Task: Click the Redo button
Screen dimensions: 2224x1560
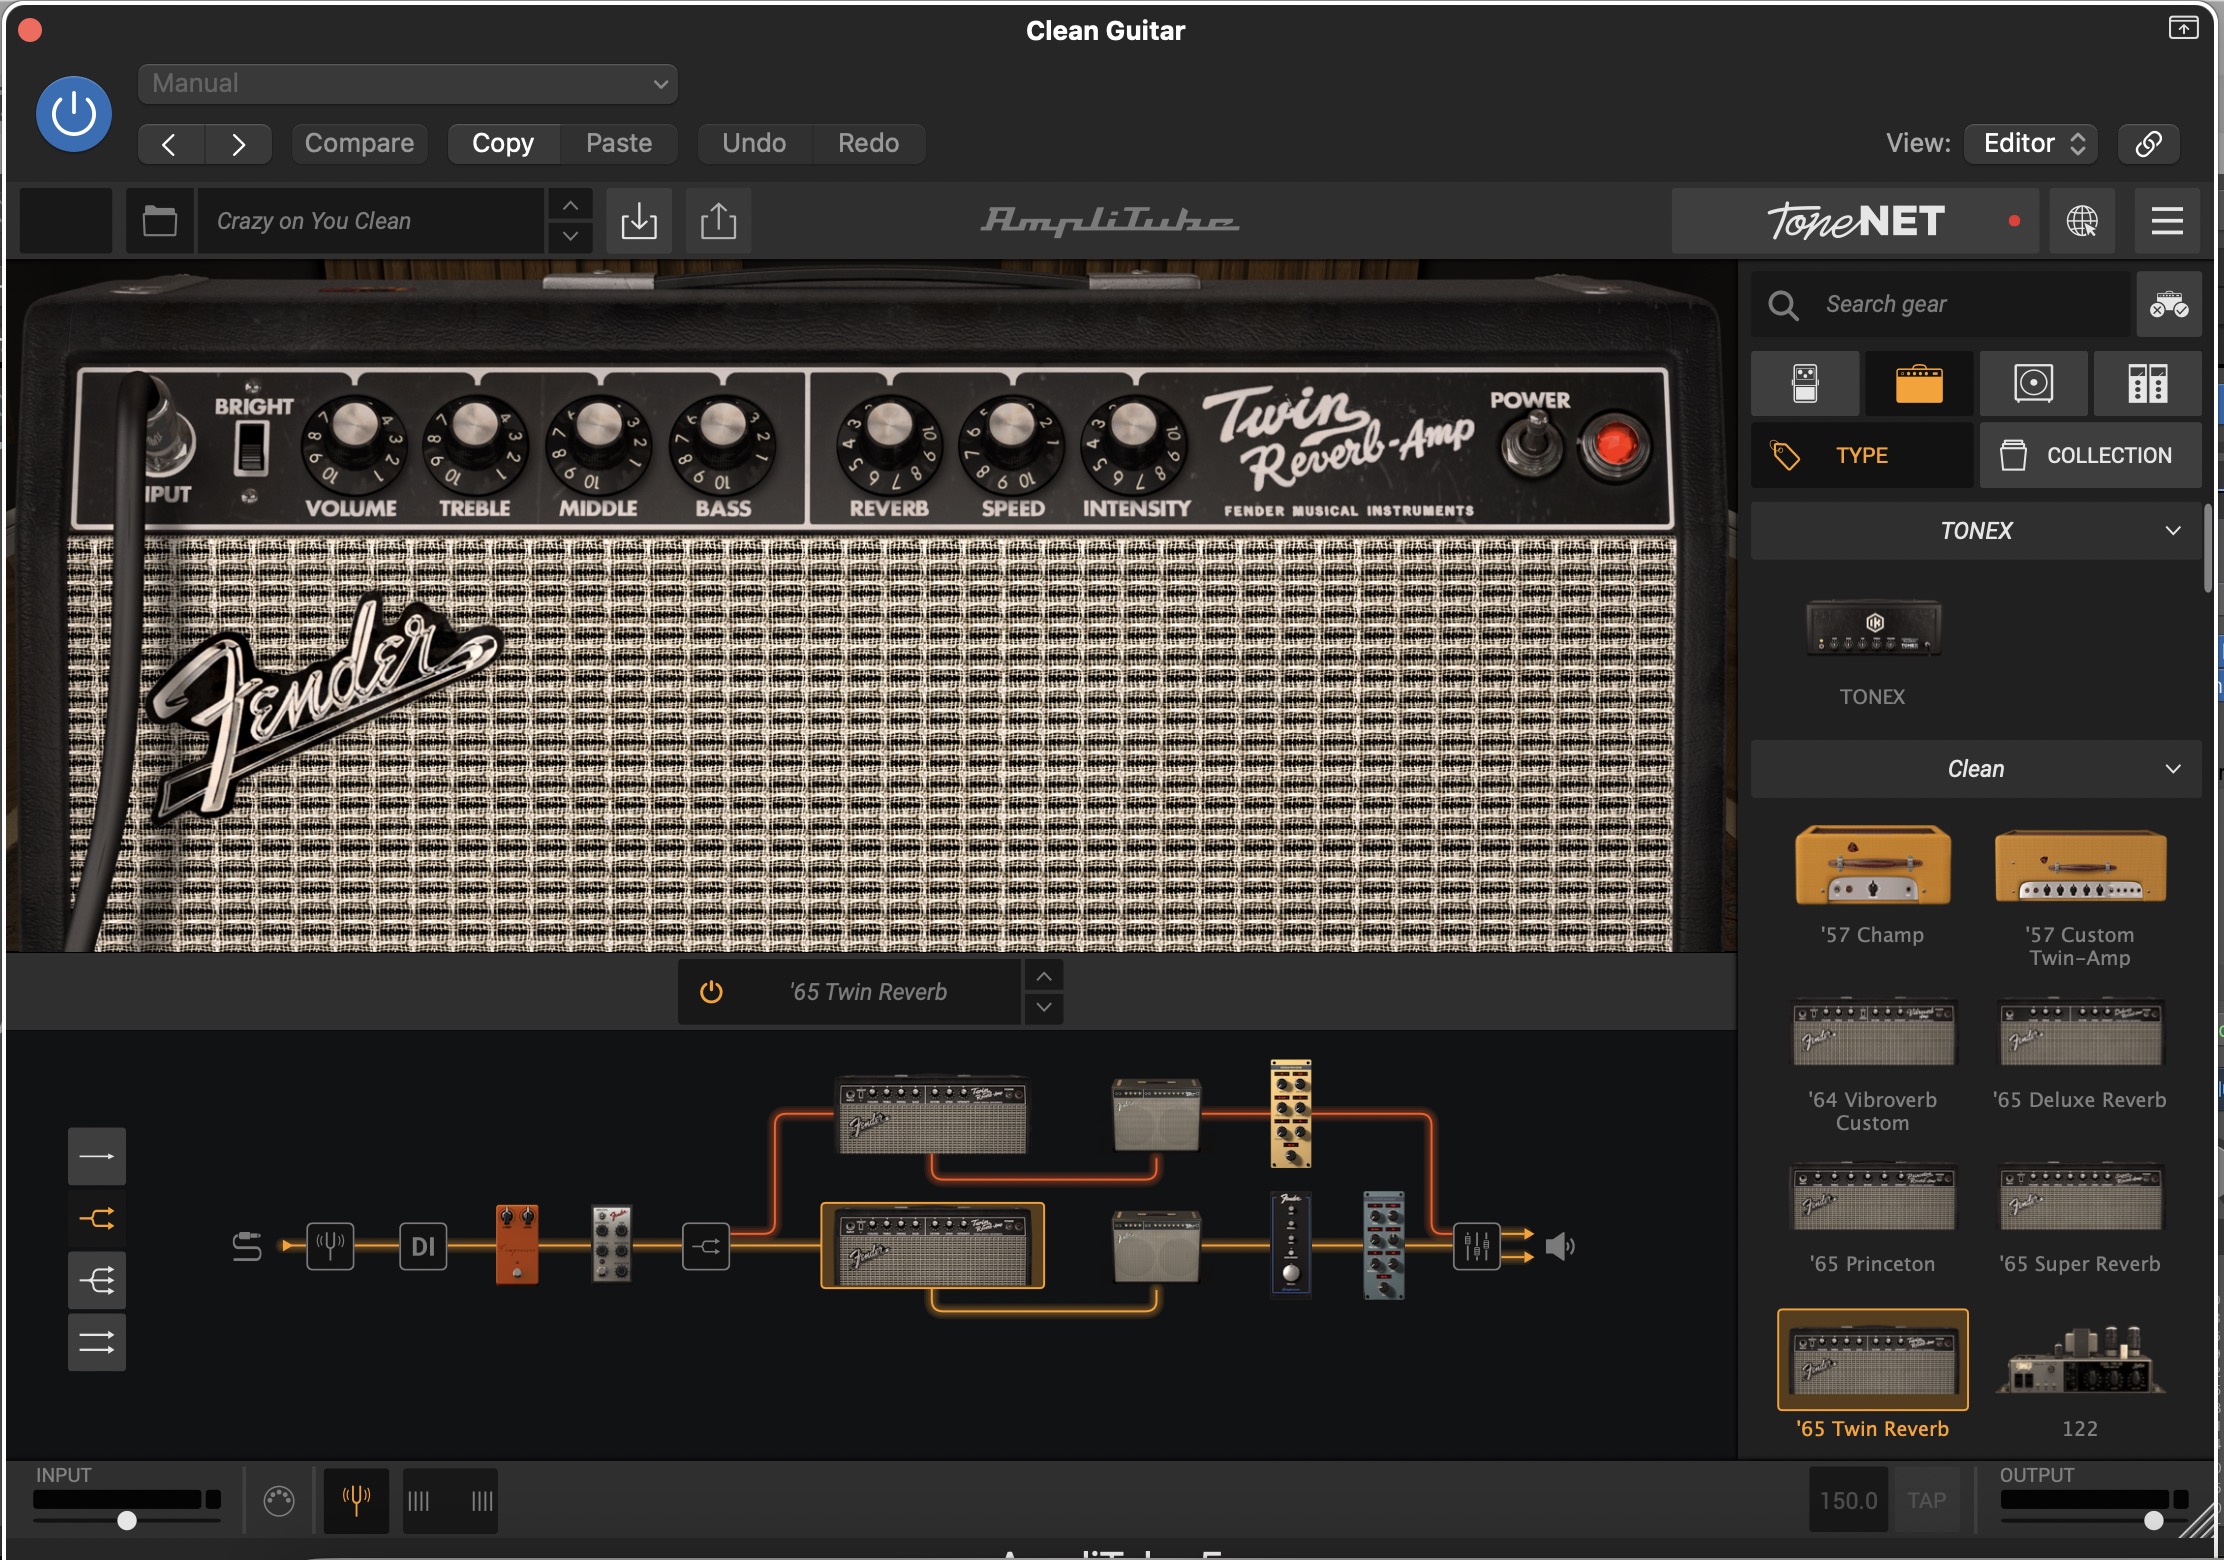Action: point(868,143)
